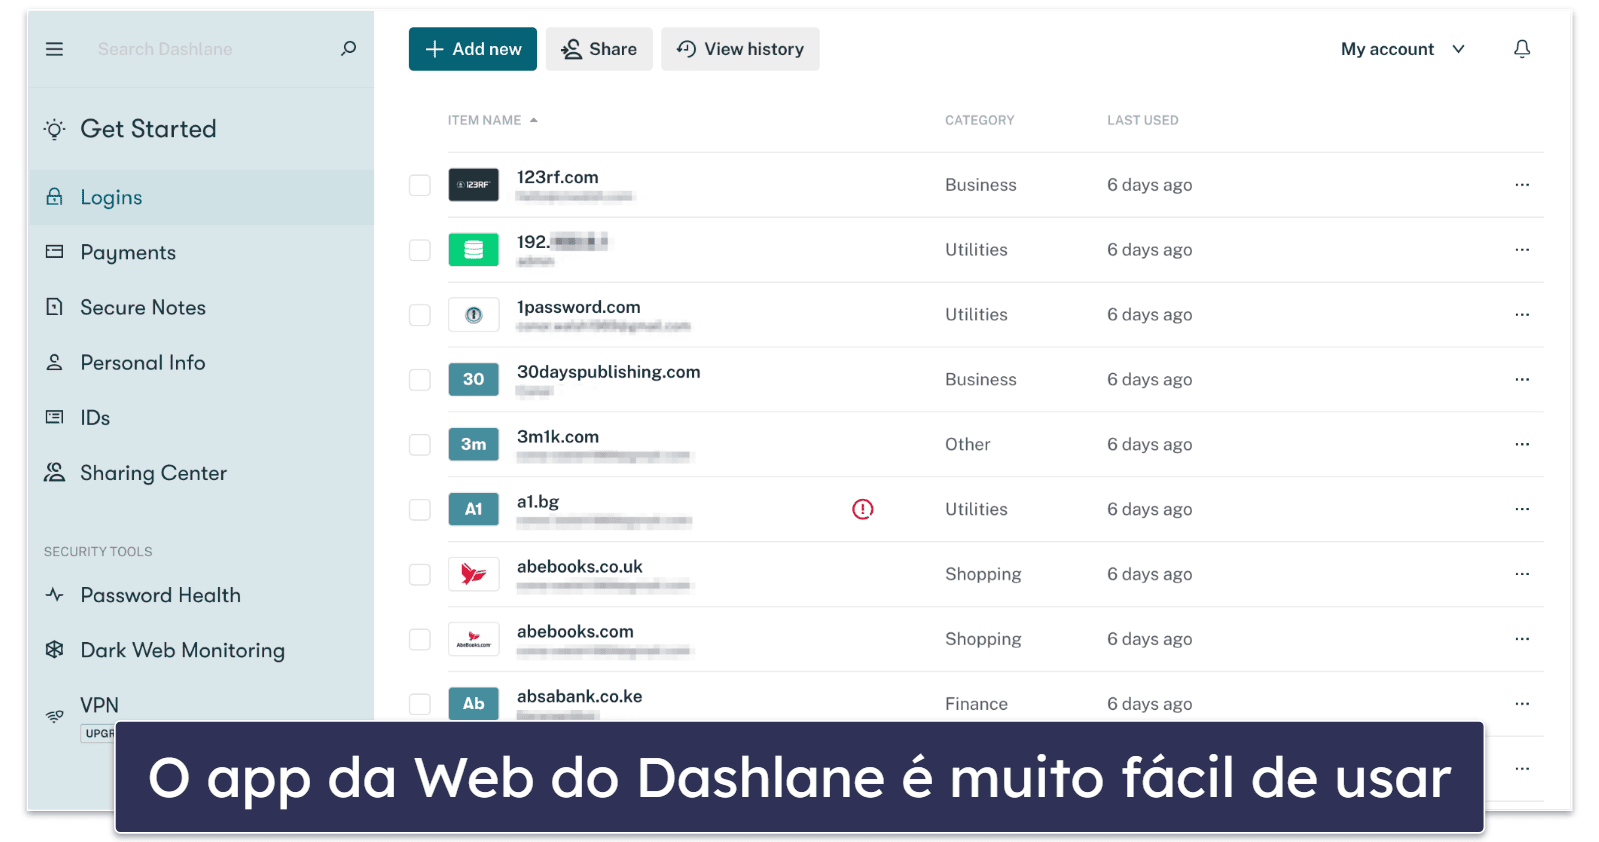Viewport: 1599px width, 842px height.
Task: Click the Share button
Action: click(x=599, y=49)
